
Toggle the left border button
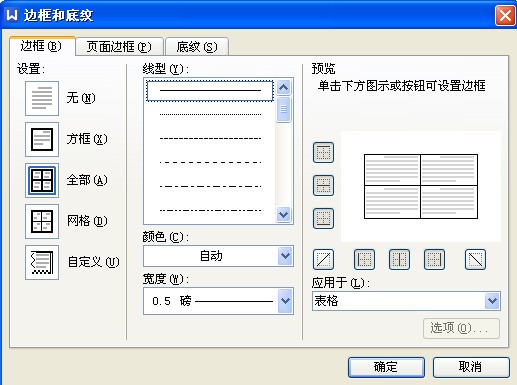(364, 259)
